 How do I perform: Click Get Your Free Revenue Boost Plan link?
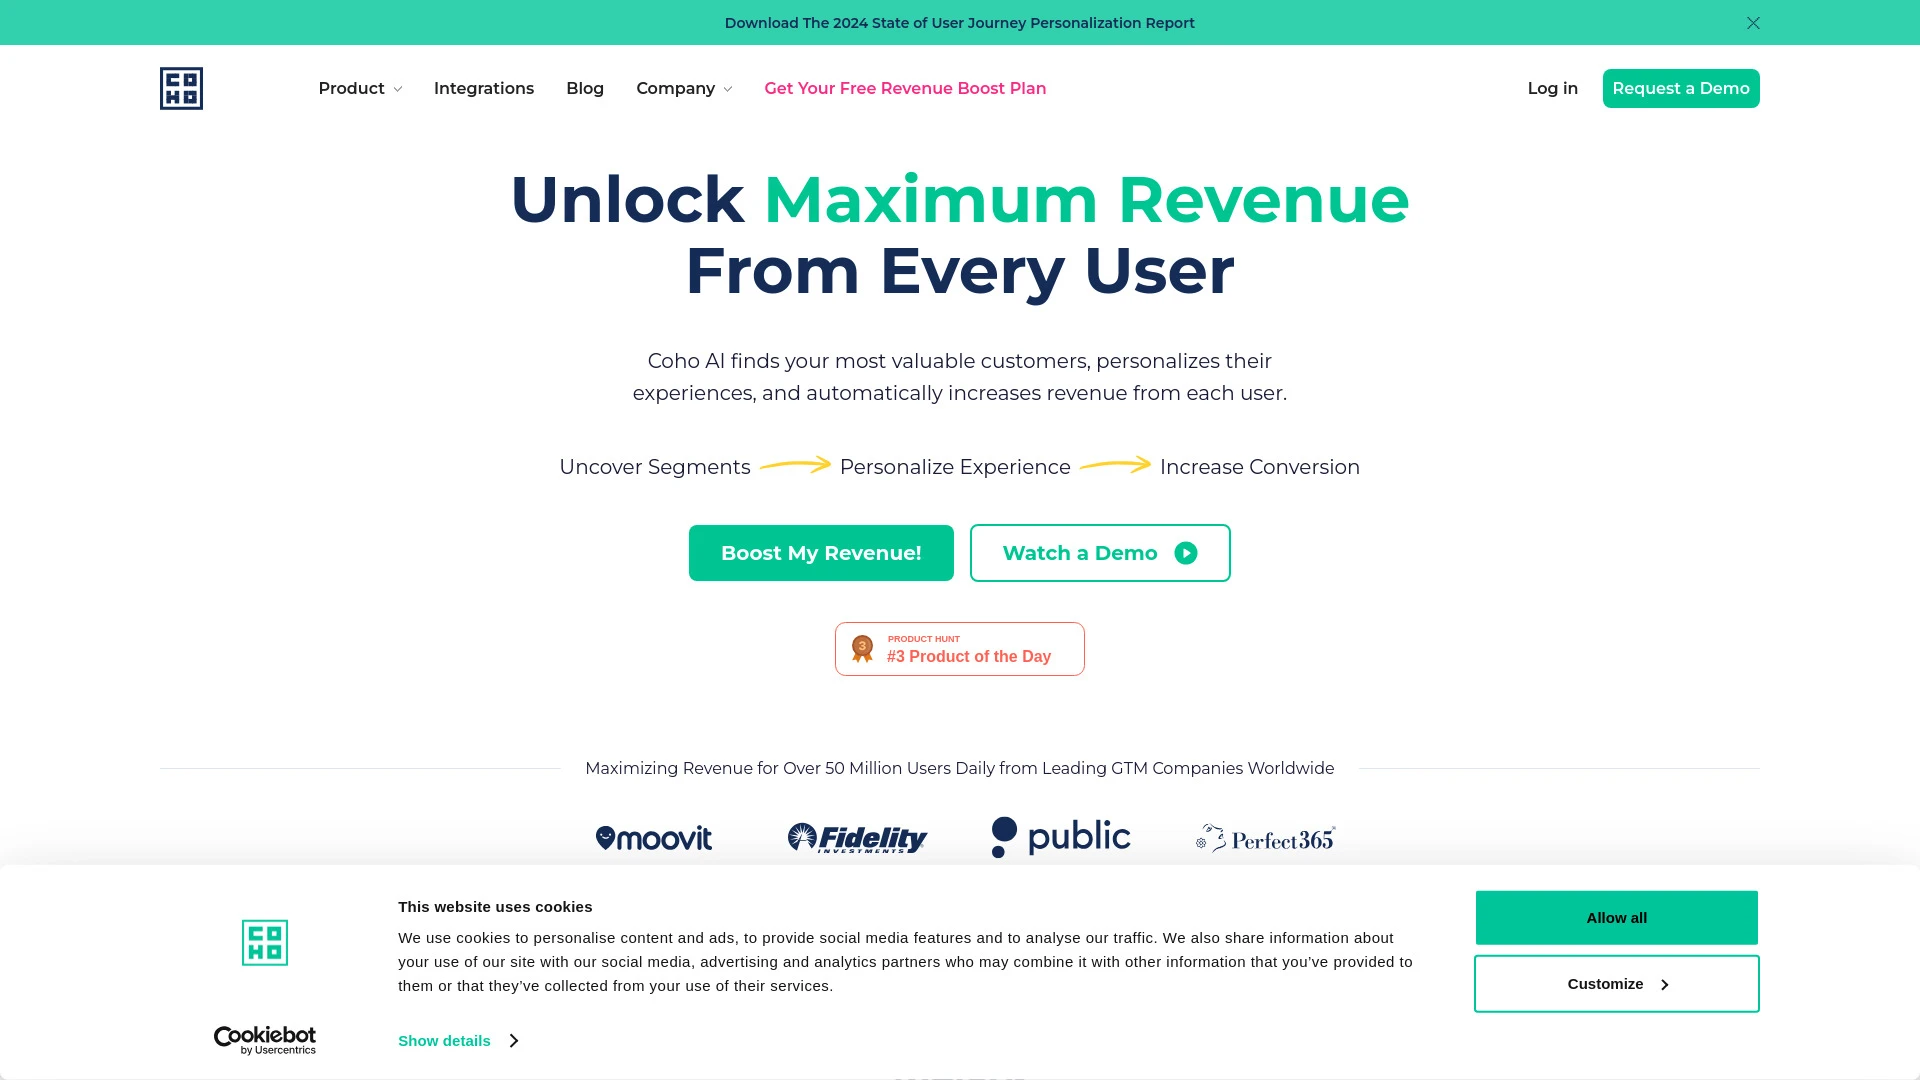pyautogui.click(x=905, y=88)
